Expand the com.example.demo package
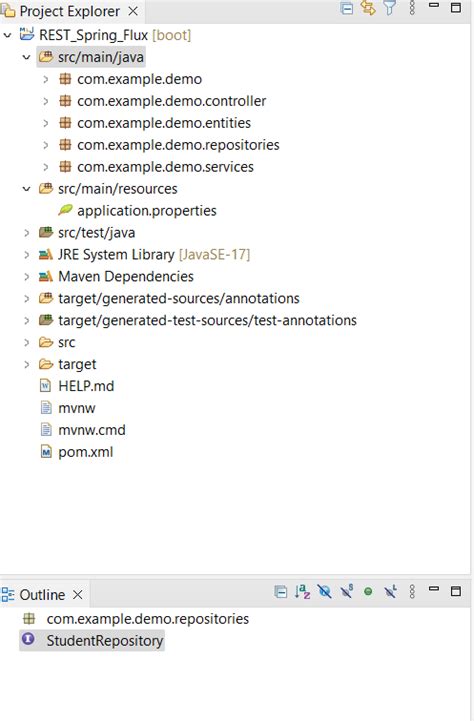The image size is (474, 721). coord(46,79)
